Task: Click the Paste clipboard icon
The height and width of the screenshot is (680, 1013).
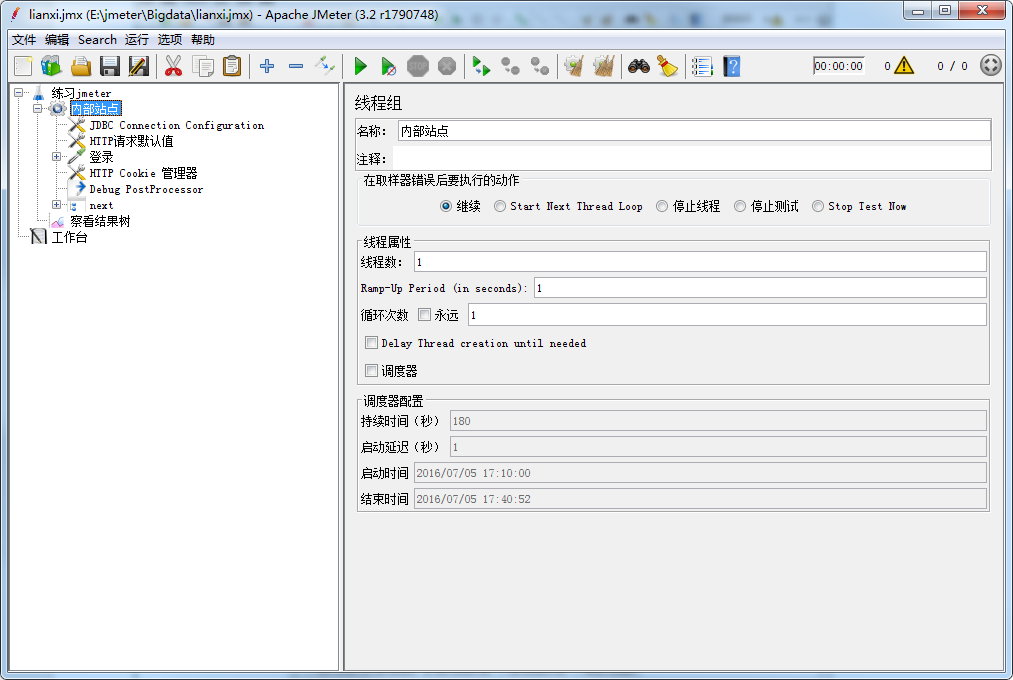Action: point(232,66)
